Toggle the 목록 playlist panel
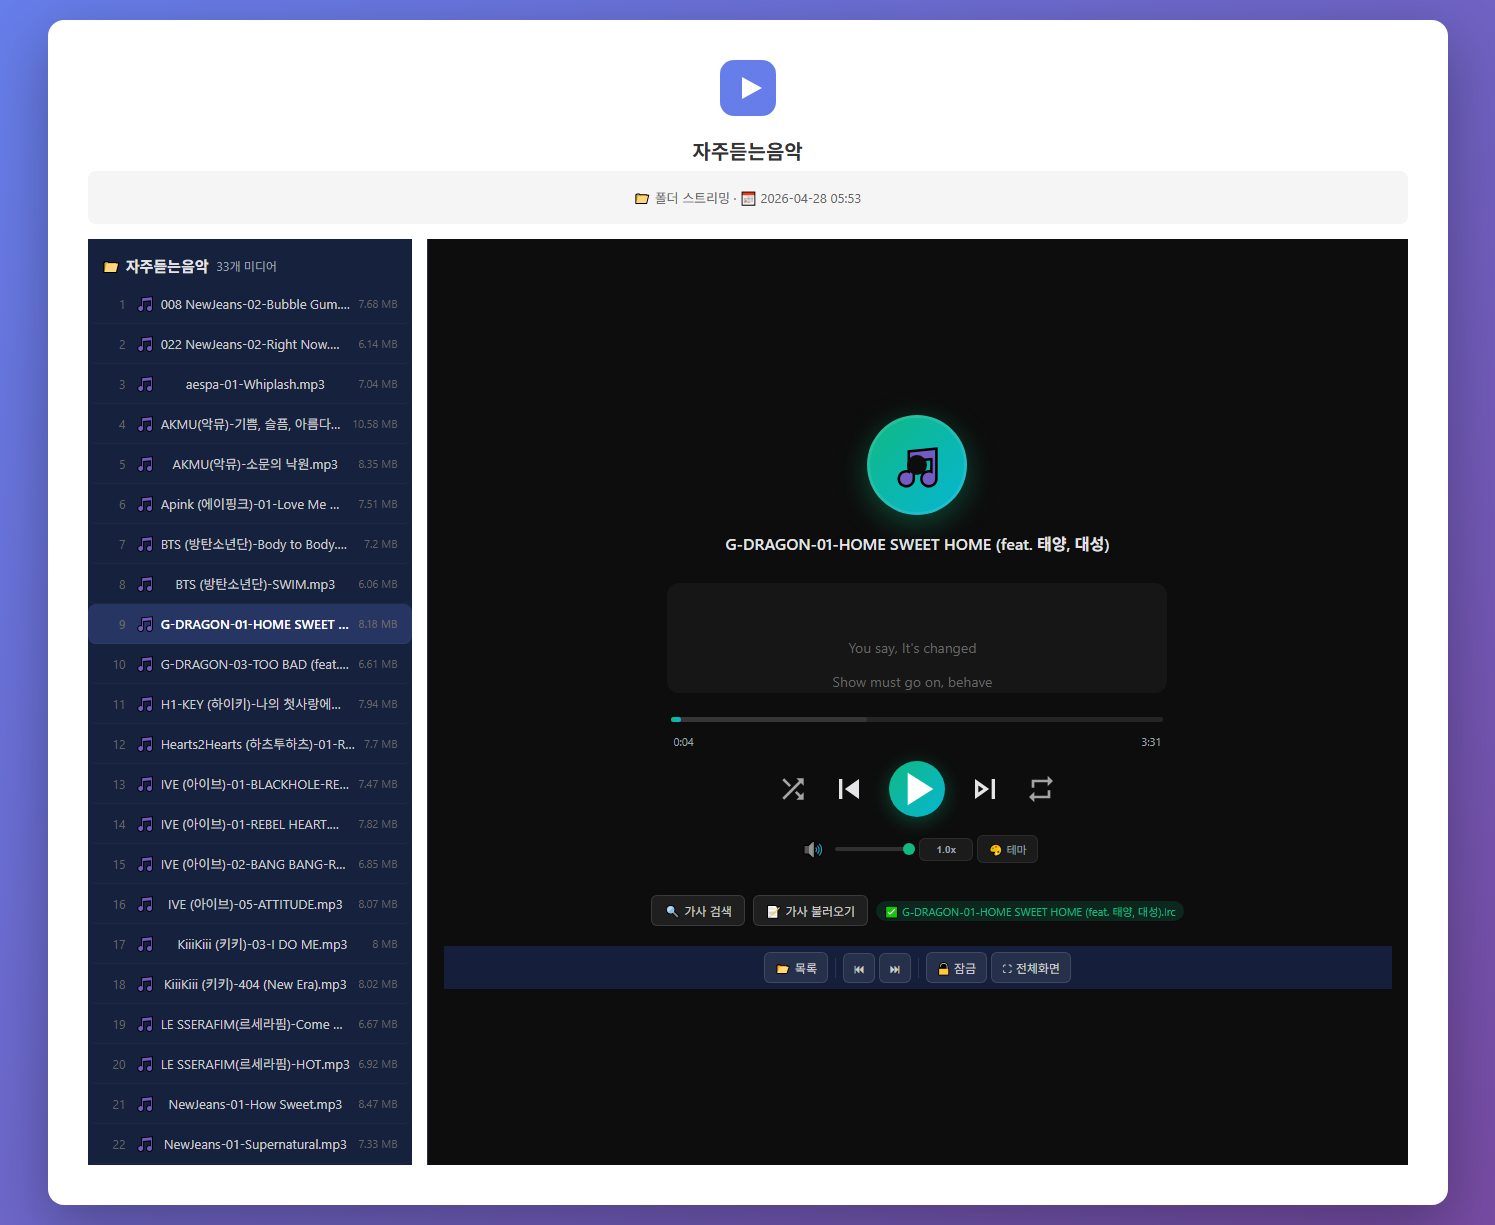The width and height of the screenshot is (1495, 1225). pos(796,968)
